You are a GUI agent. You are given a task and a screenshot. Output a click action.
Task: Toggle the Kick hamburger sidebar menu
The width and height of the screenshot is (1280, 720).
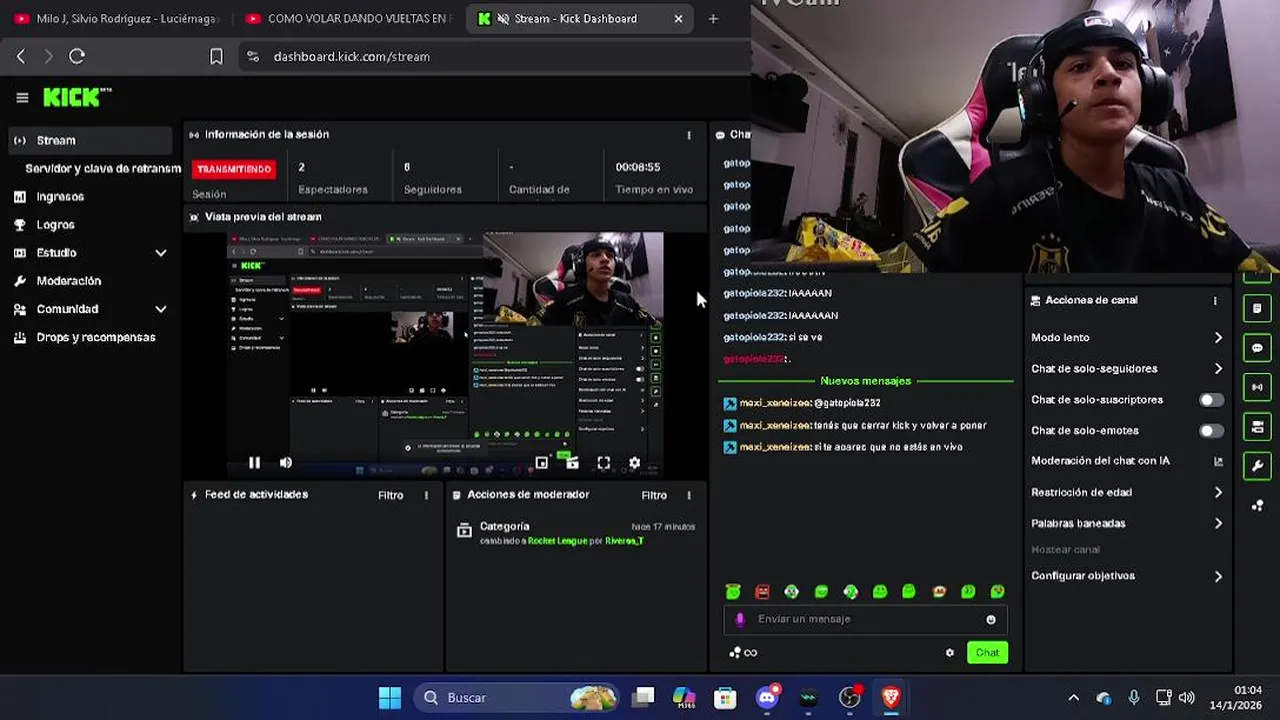(x=22, y=97)
